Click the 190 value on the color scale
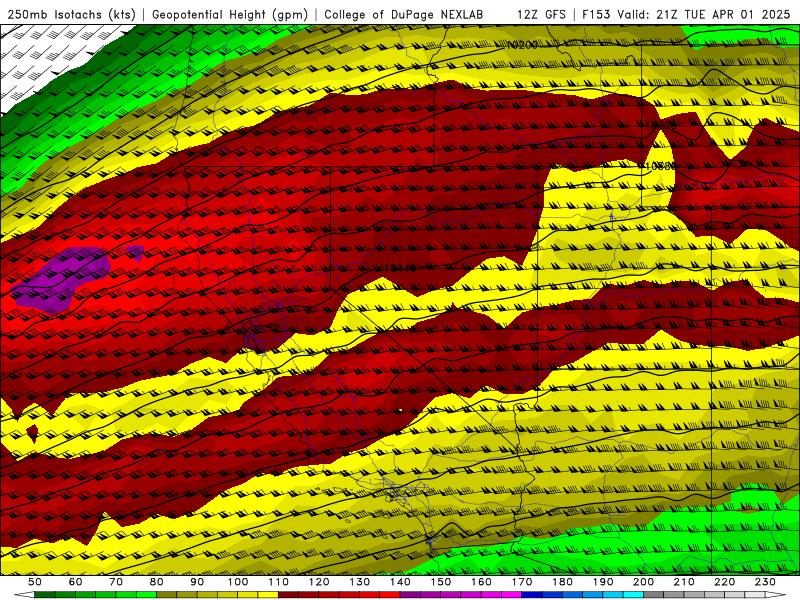800x600 pixels. coord(603,582)
